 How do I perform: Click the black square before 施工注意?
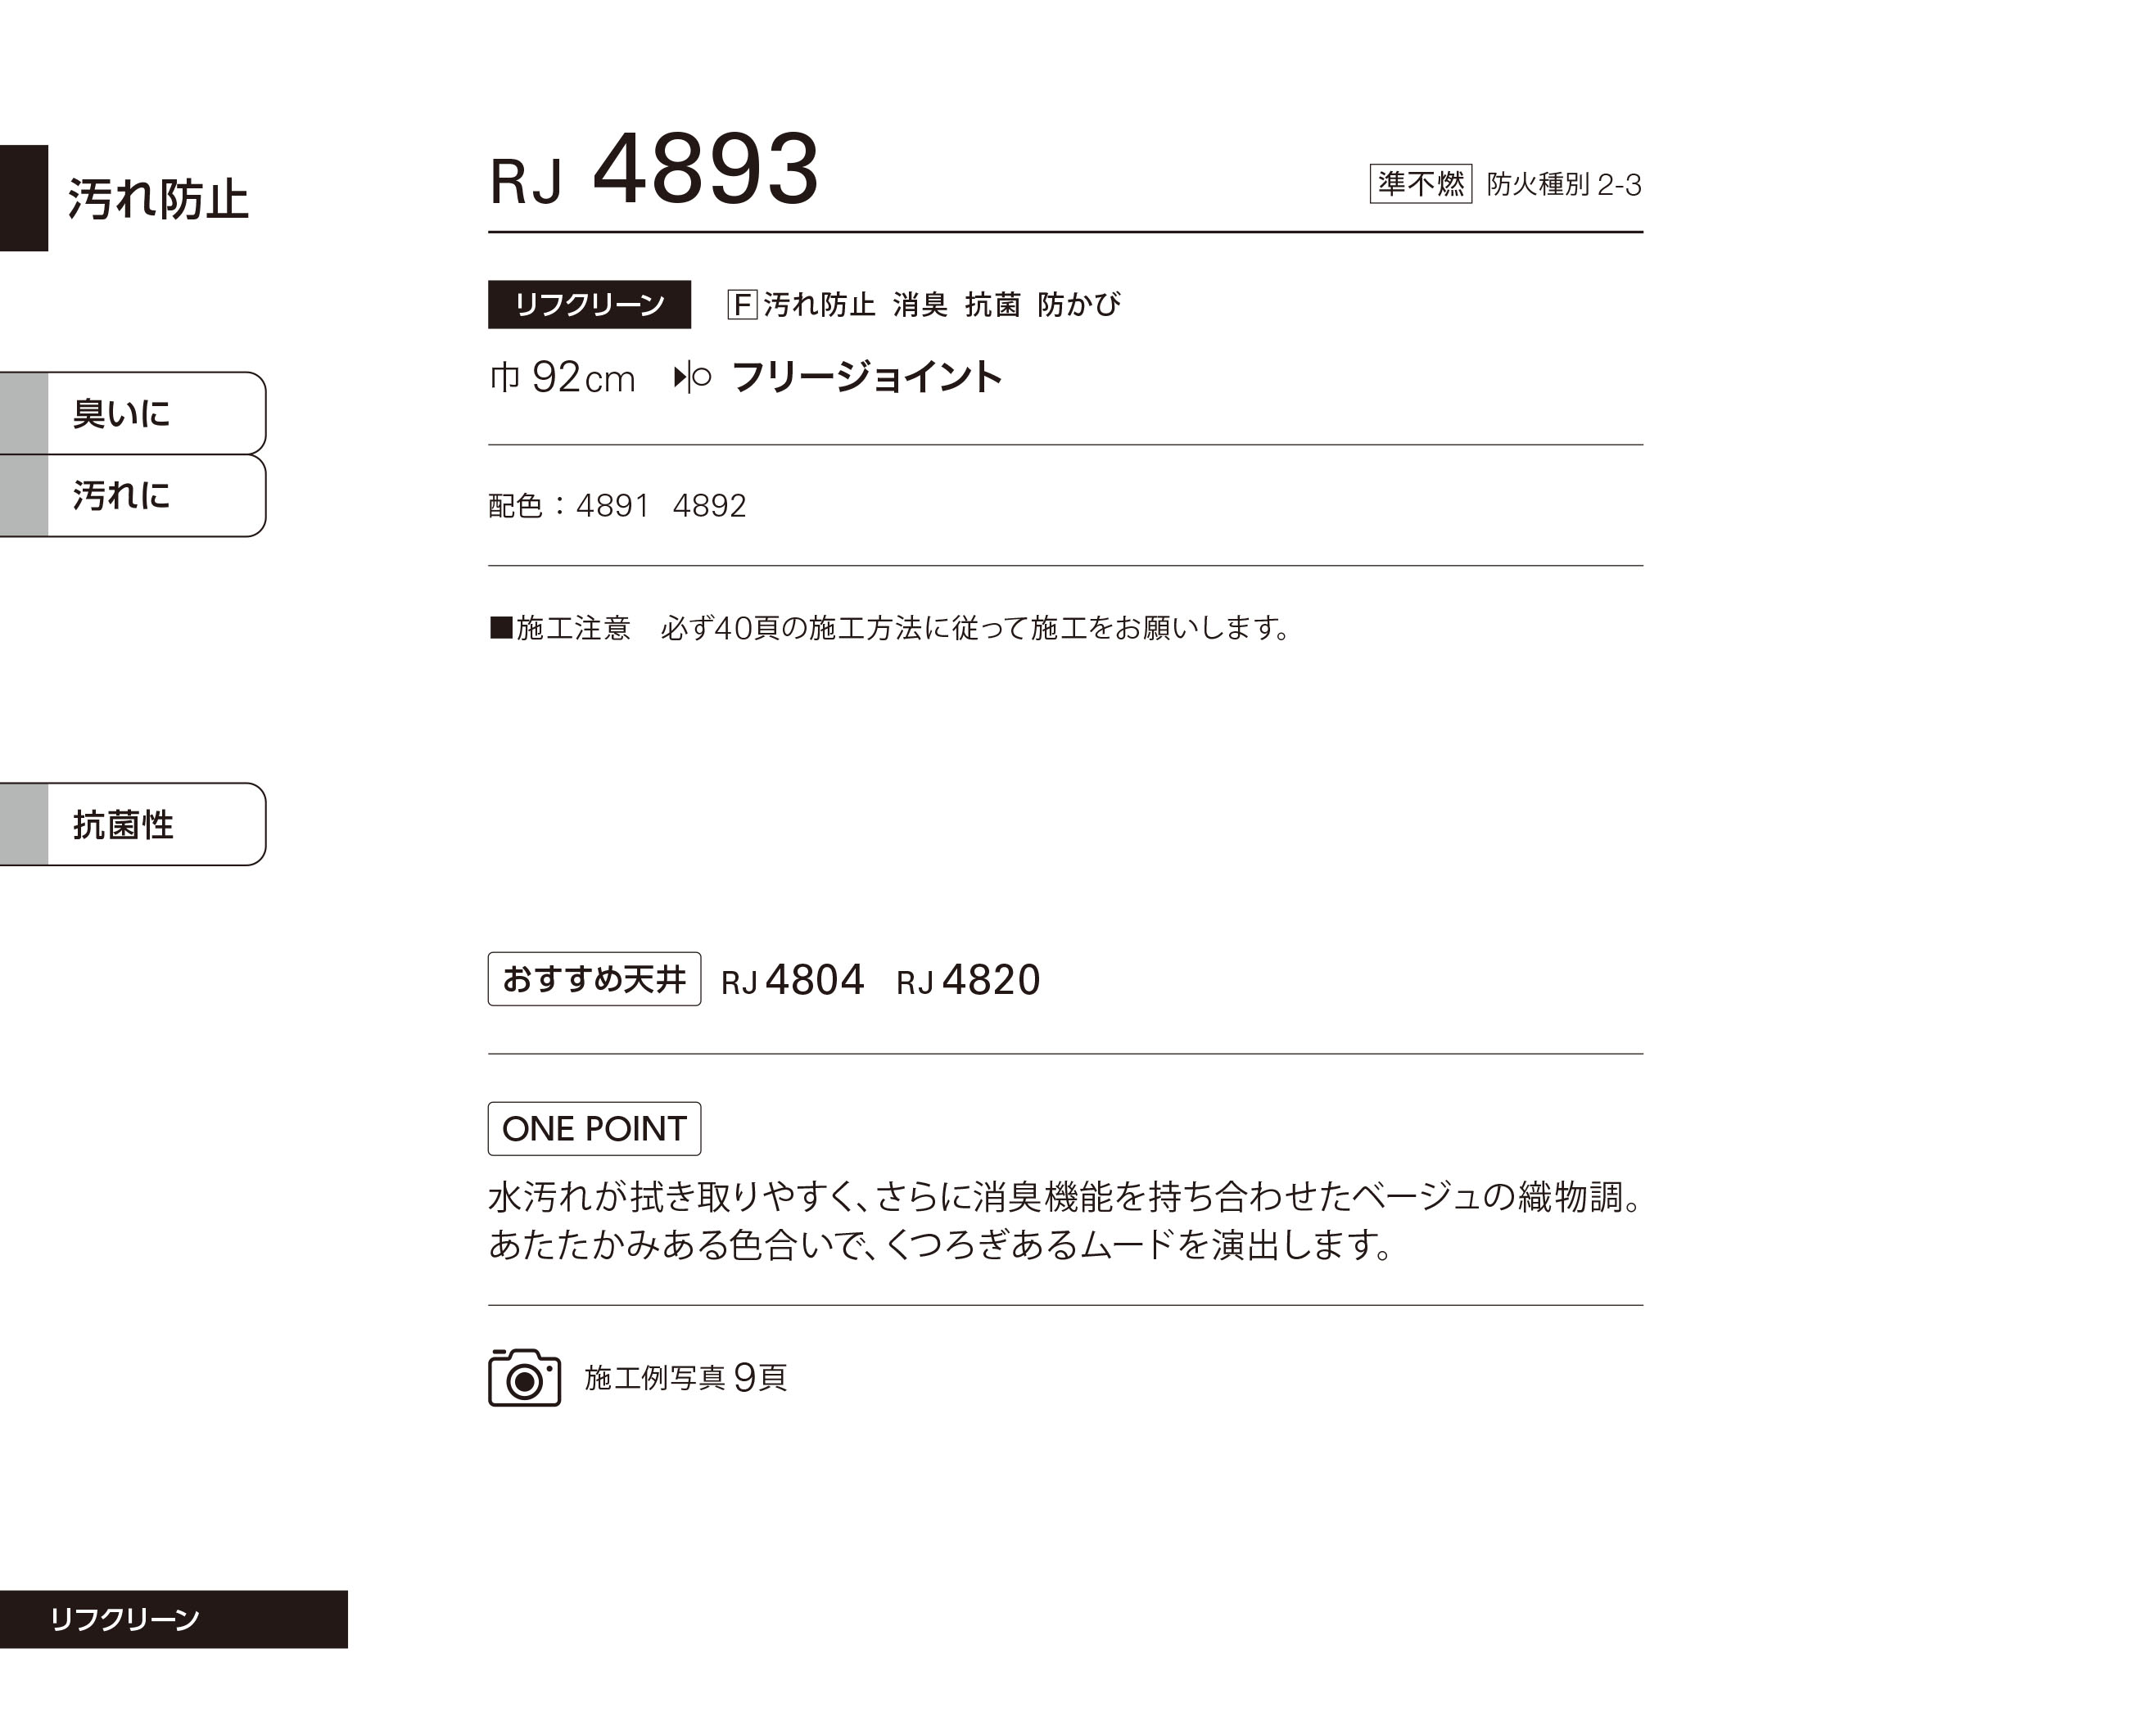pos(501,628)
